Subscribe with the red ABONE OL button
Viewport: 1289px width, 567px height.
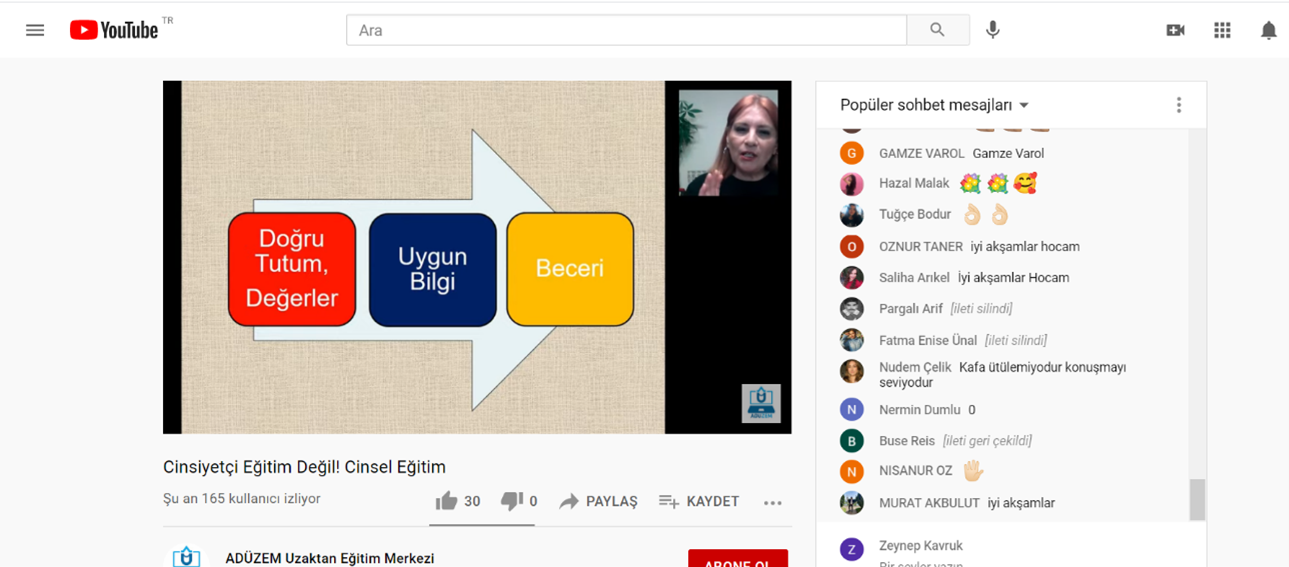(x=737, y=559)
